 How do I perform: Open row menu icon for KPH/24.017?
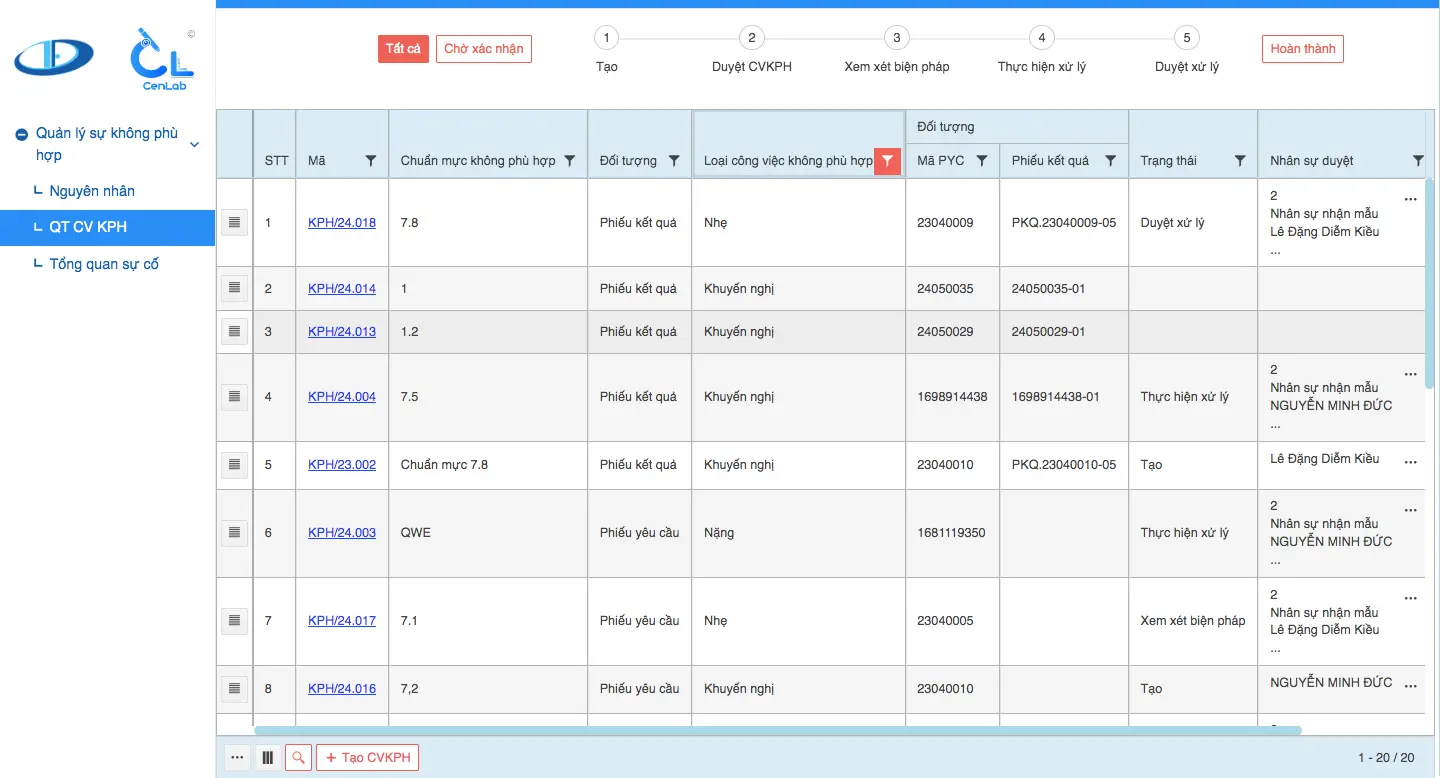tap(234, 621)
